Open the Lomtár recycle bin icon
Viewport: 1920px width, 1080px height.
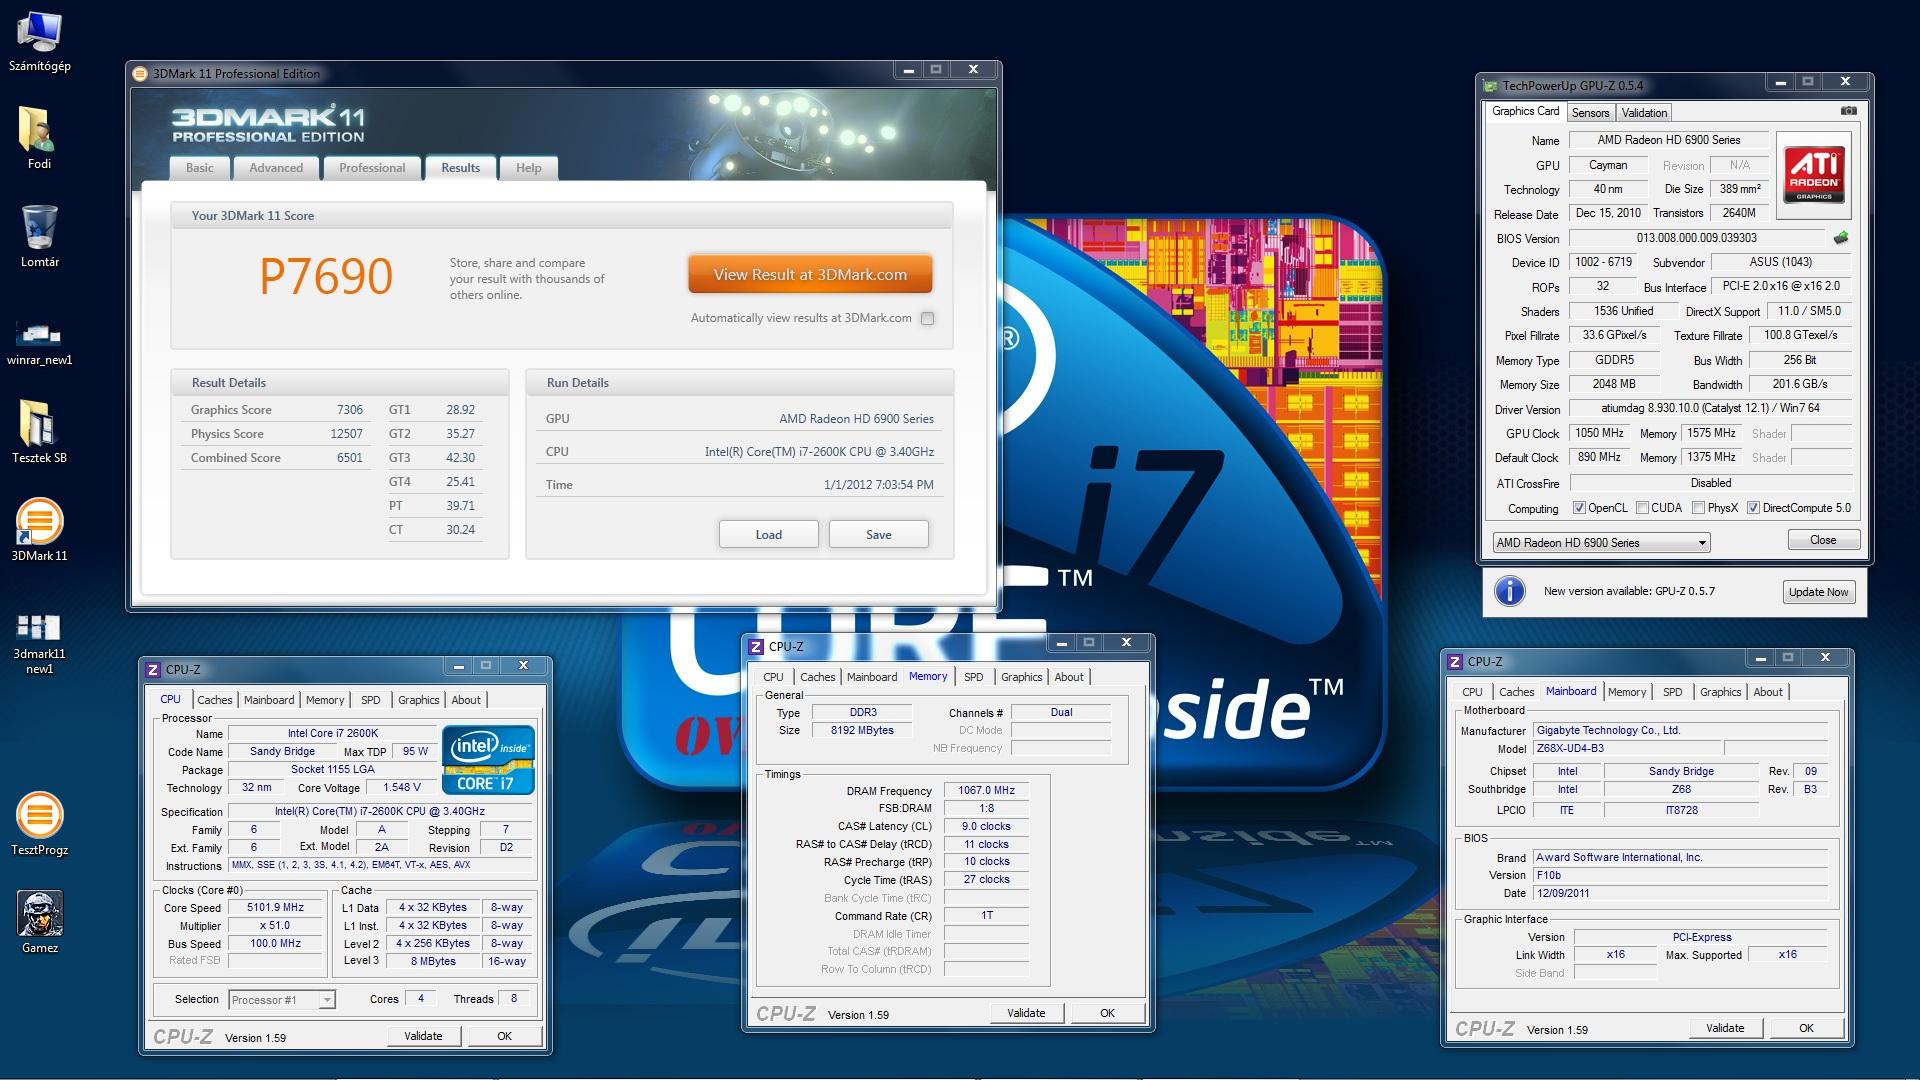coord(39,236)
